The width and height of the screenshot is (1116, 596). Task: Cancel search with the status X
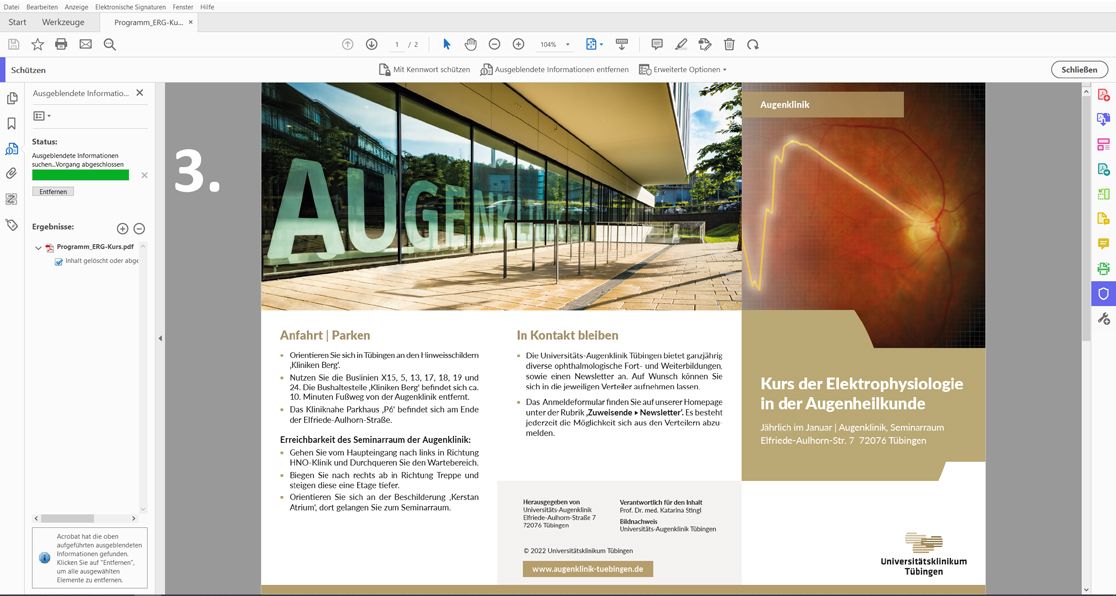144,175
